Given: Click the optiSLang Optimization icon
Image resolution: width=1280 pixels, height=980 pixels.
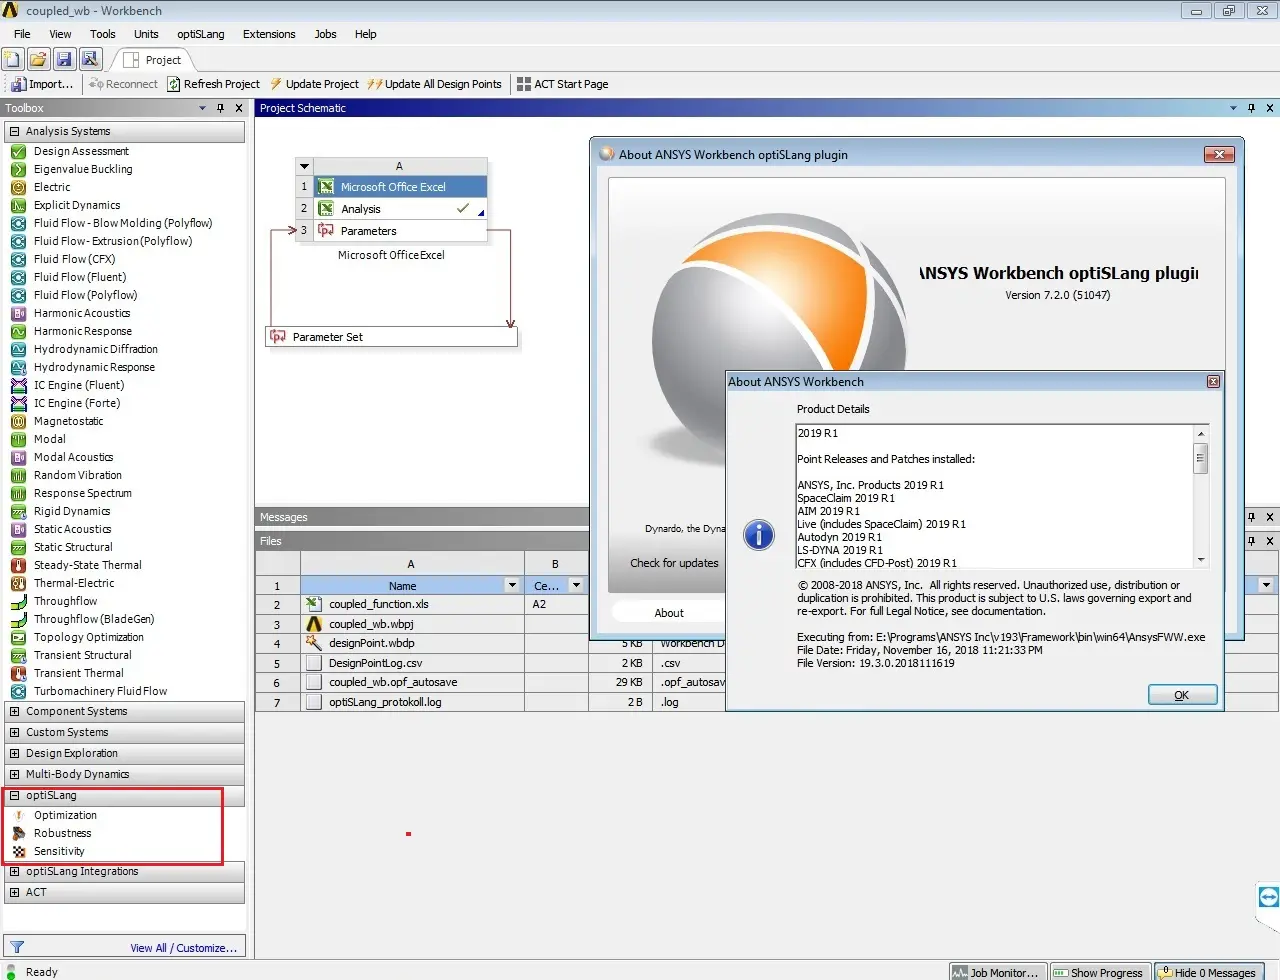Looking at the screenshot, I should pyautogui.click(x=18, y=815).
